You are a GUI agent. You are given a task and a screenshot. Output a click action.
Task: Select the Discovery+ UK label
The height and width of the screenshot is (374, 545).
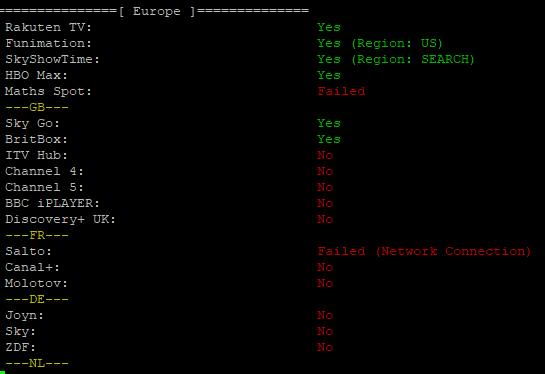(60, 219)
